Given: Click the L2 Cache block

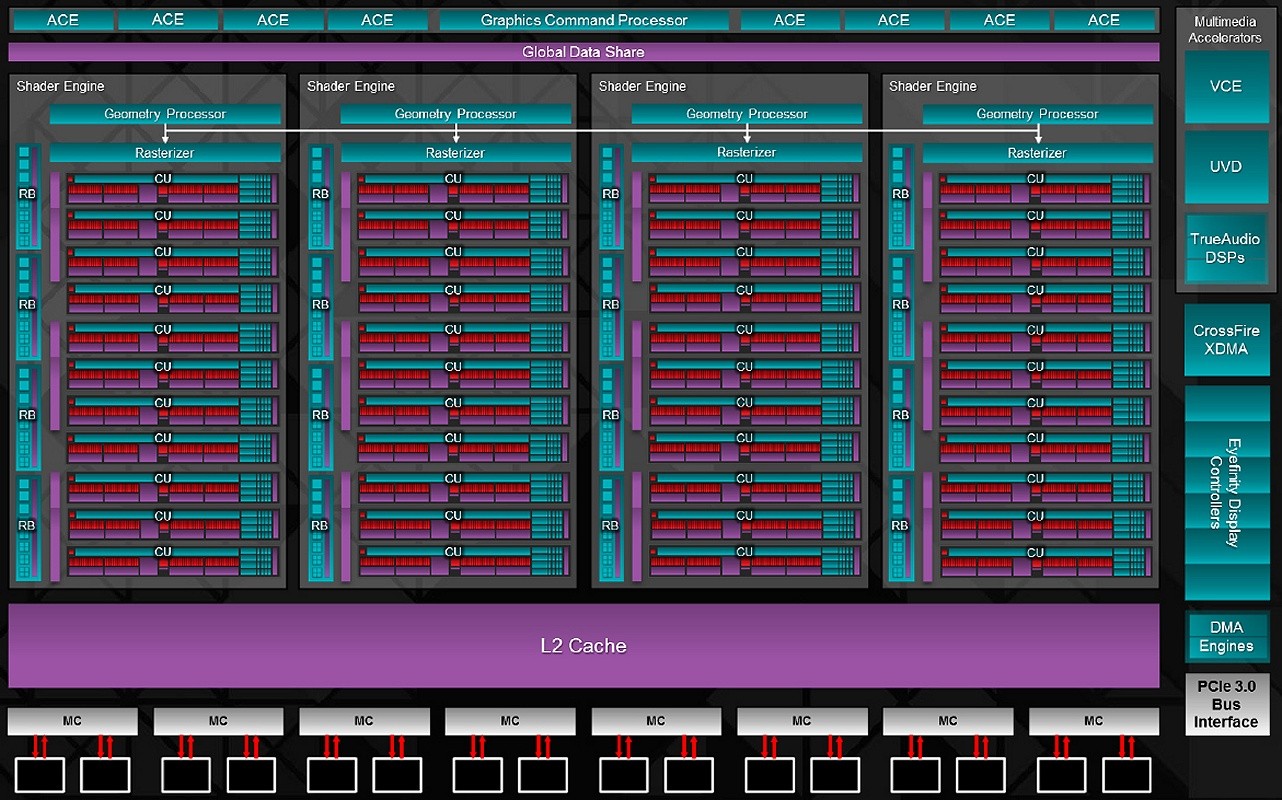Looking at the screenshot, I should click(584, 646).
